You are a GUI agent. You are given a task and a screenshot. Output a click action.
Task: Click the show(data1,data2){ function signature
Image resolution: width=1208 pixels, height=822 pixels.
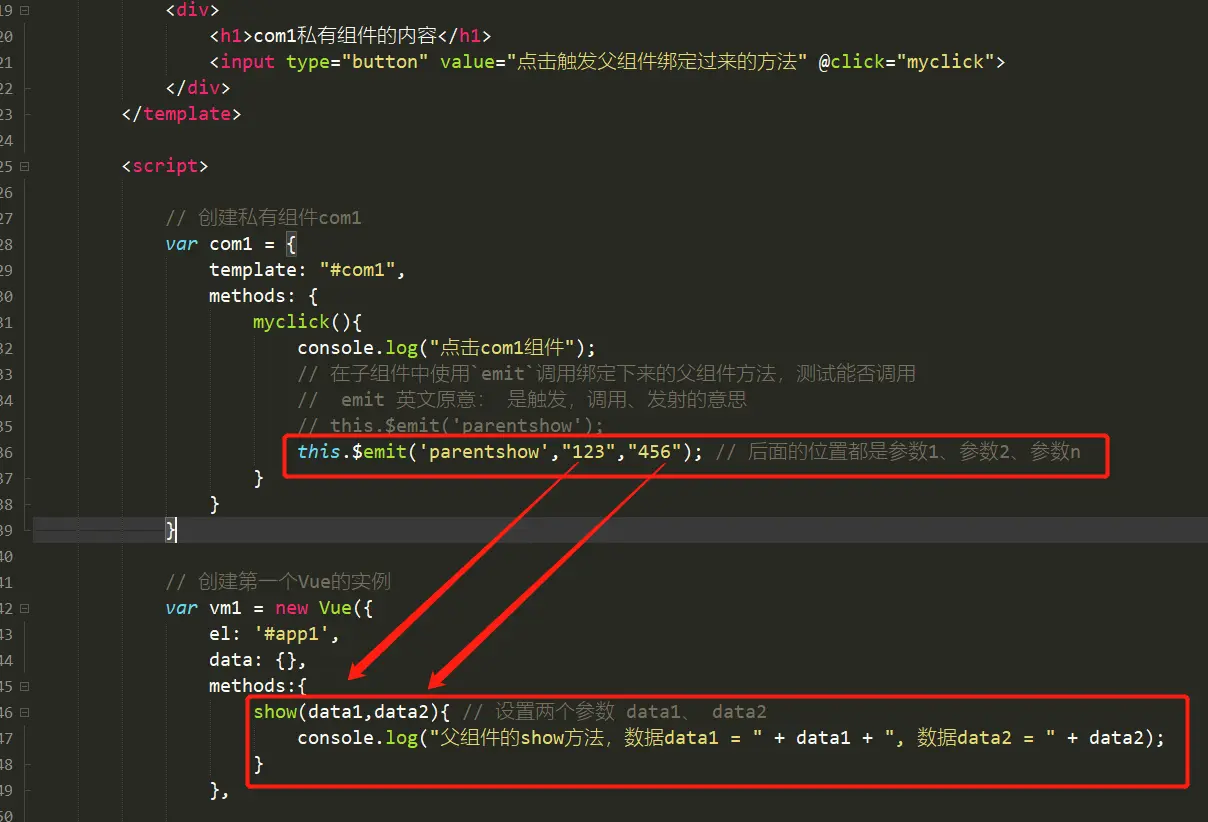tap(352, 712)
